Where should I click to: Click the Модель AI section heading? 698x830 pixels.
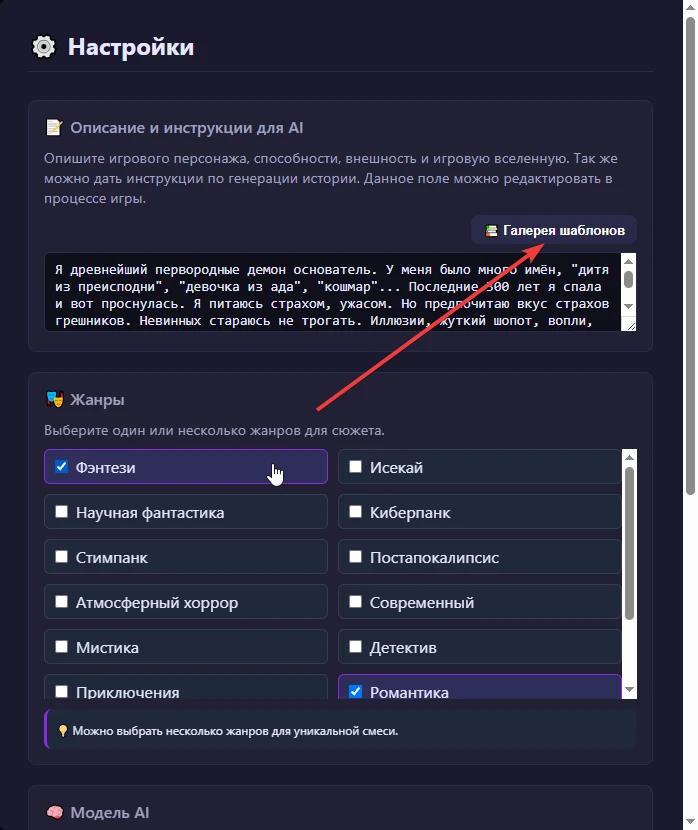tap(110, 813)
